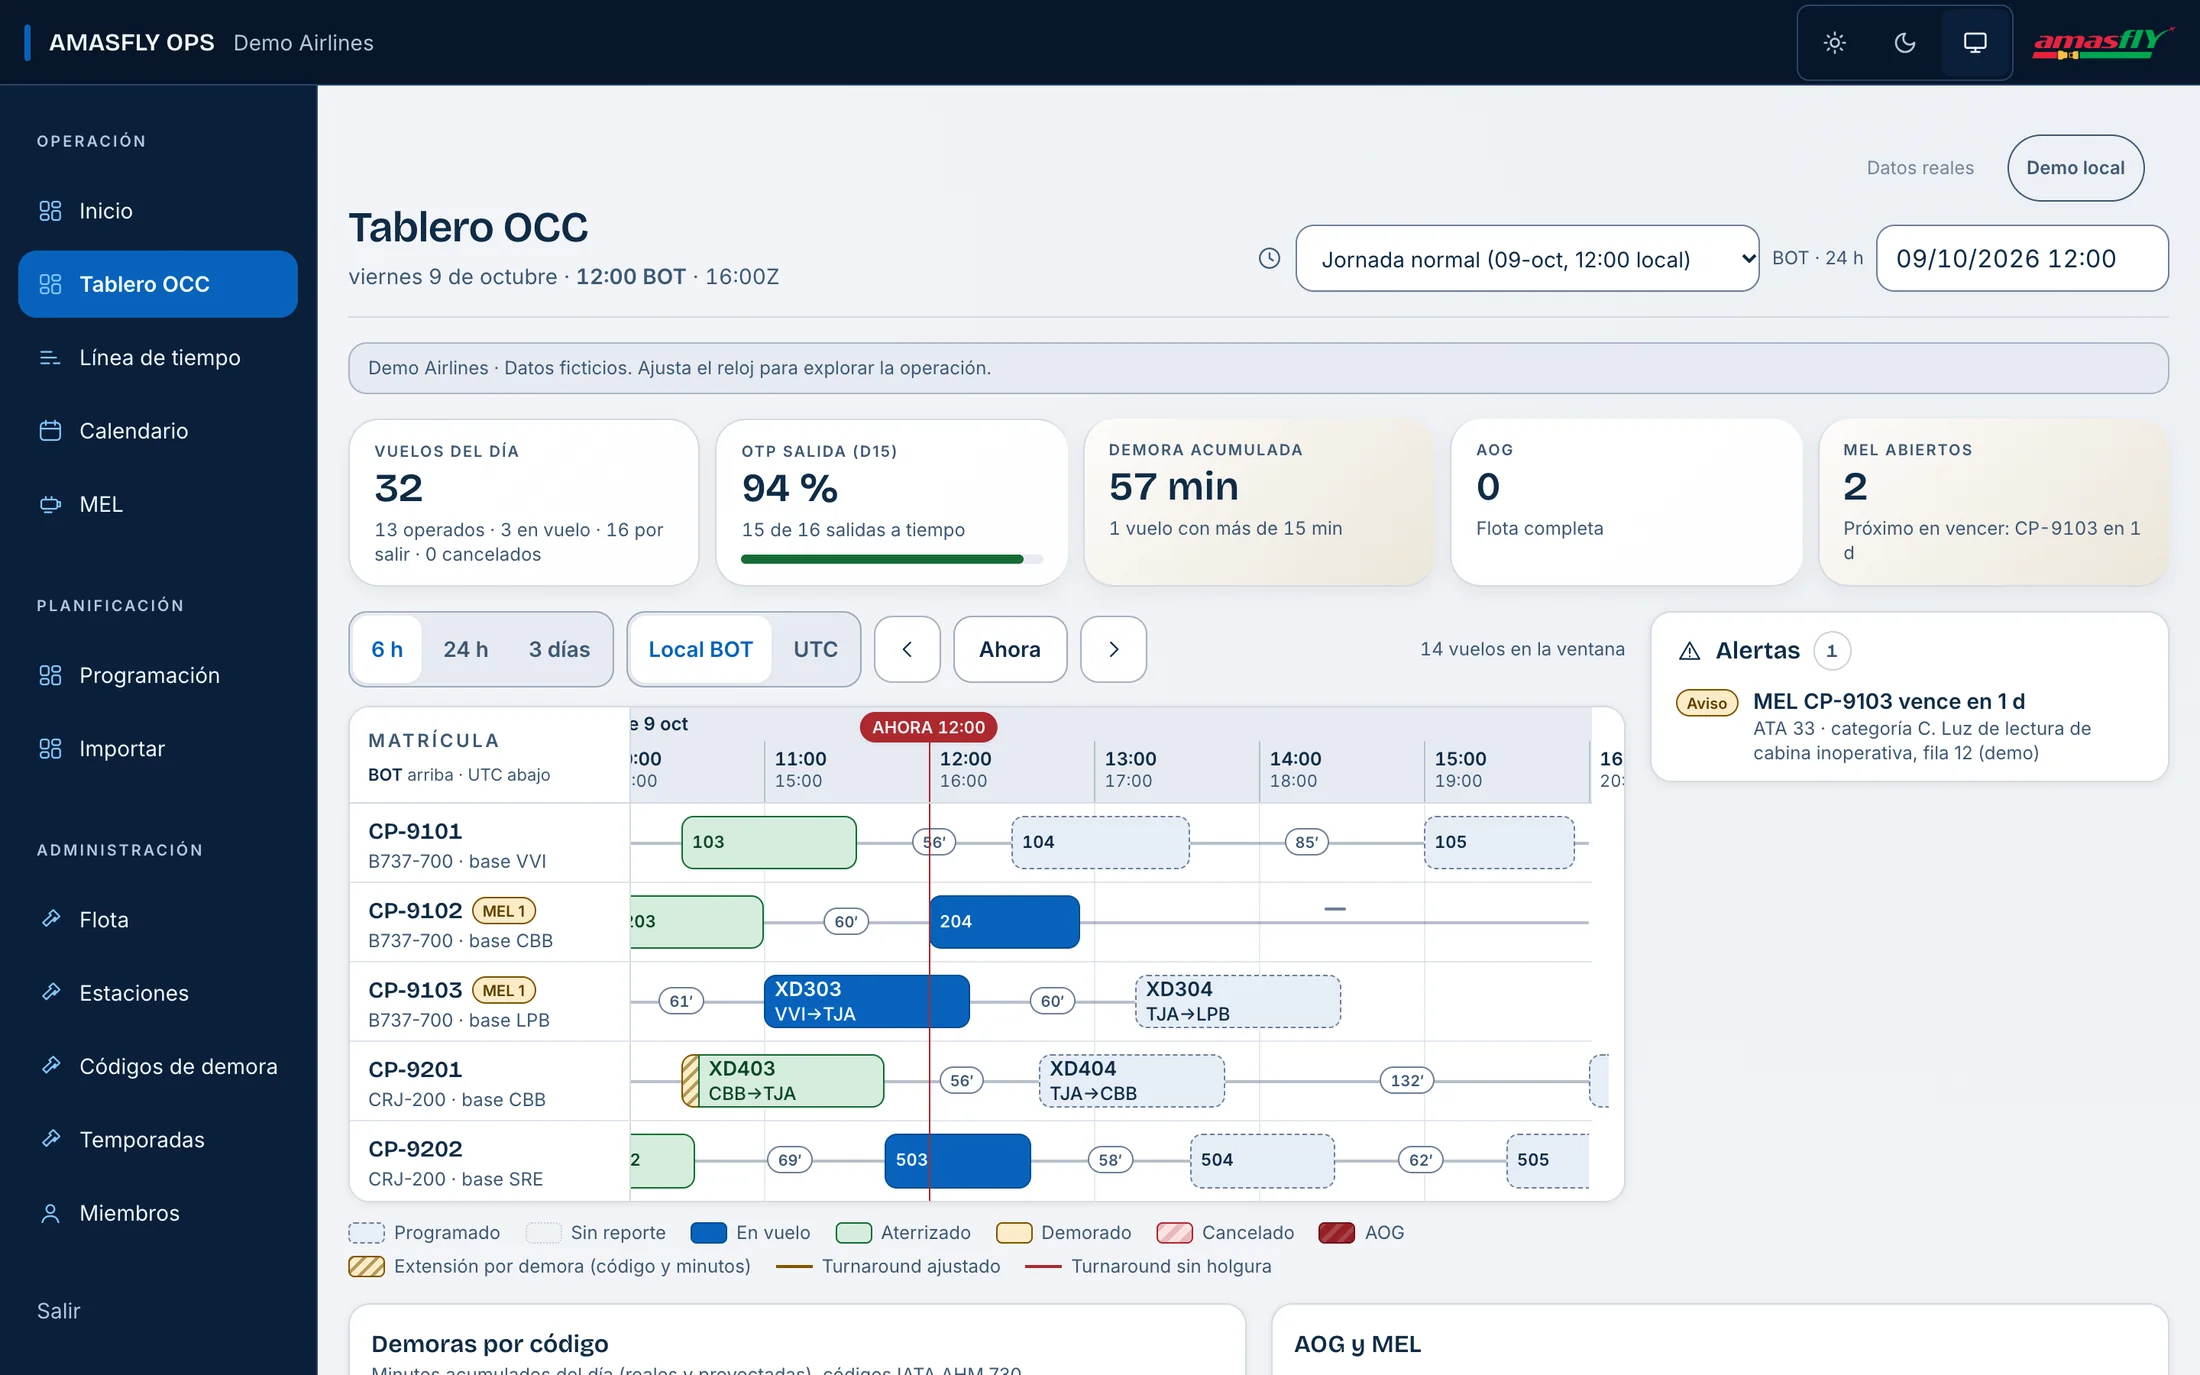Click the Tablero OCC sidebar icon
The height and width of the screenshot is (1375, 2200).
pos(50,284)
